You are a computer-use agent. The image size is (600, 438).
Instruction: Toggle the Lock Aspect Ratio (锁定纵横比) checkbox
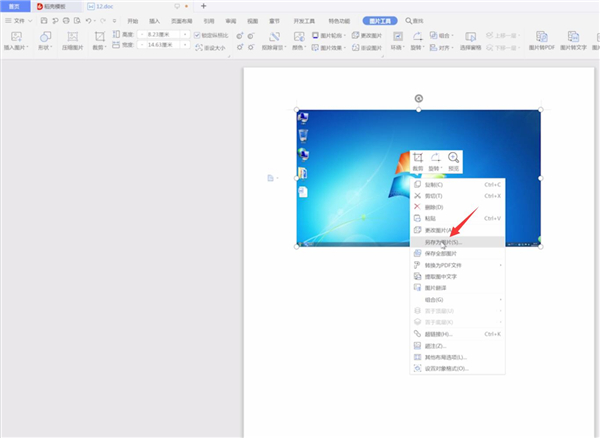(x=197, y=35)
